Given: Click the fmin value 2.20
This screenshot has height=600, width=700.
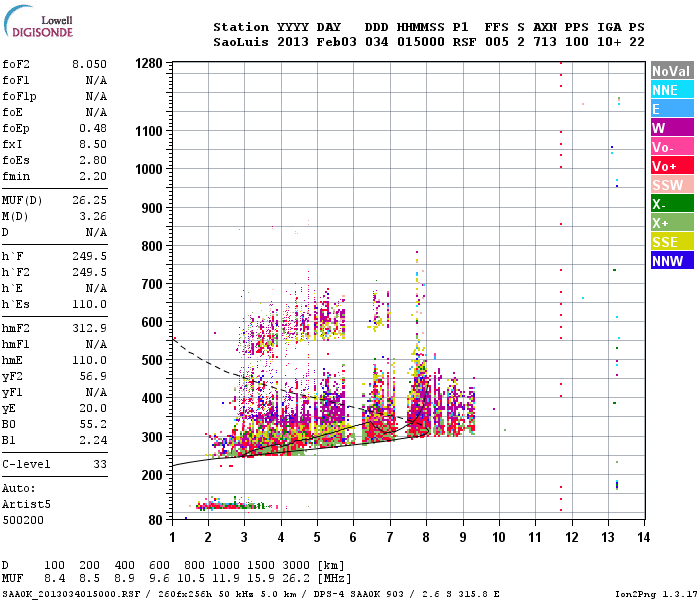Looking at the screenshot, I should click(x=93, y=176).
